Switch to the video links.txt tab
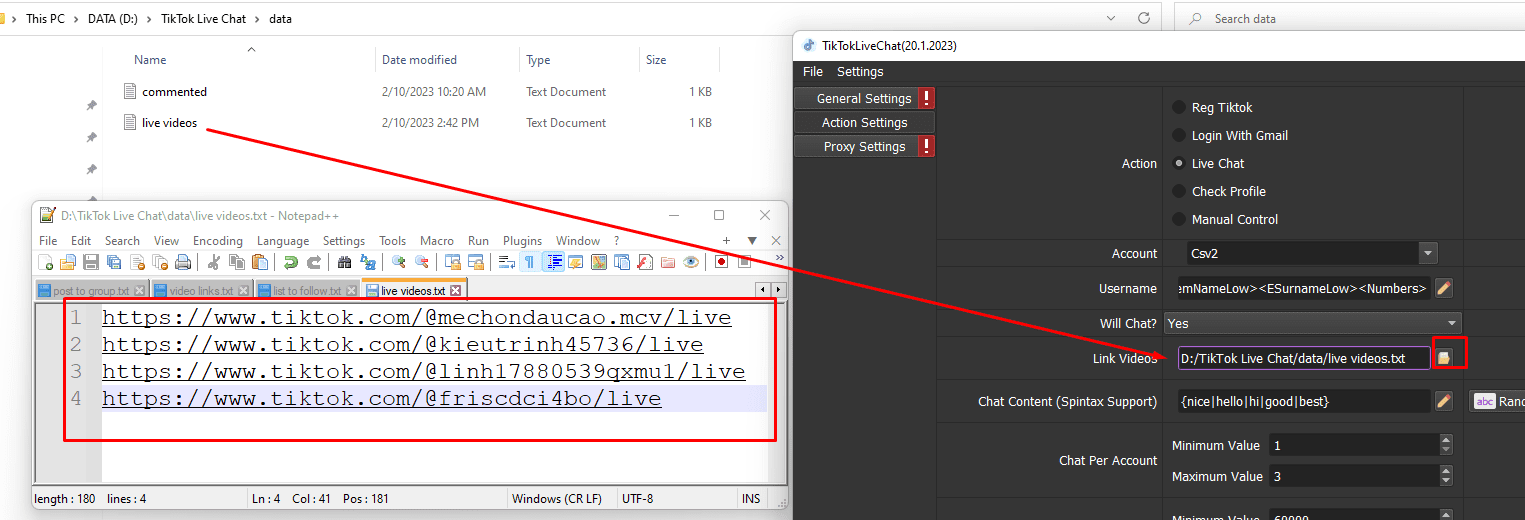The width and height of the screenshot is (1525, 520). [201, 291]
